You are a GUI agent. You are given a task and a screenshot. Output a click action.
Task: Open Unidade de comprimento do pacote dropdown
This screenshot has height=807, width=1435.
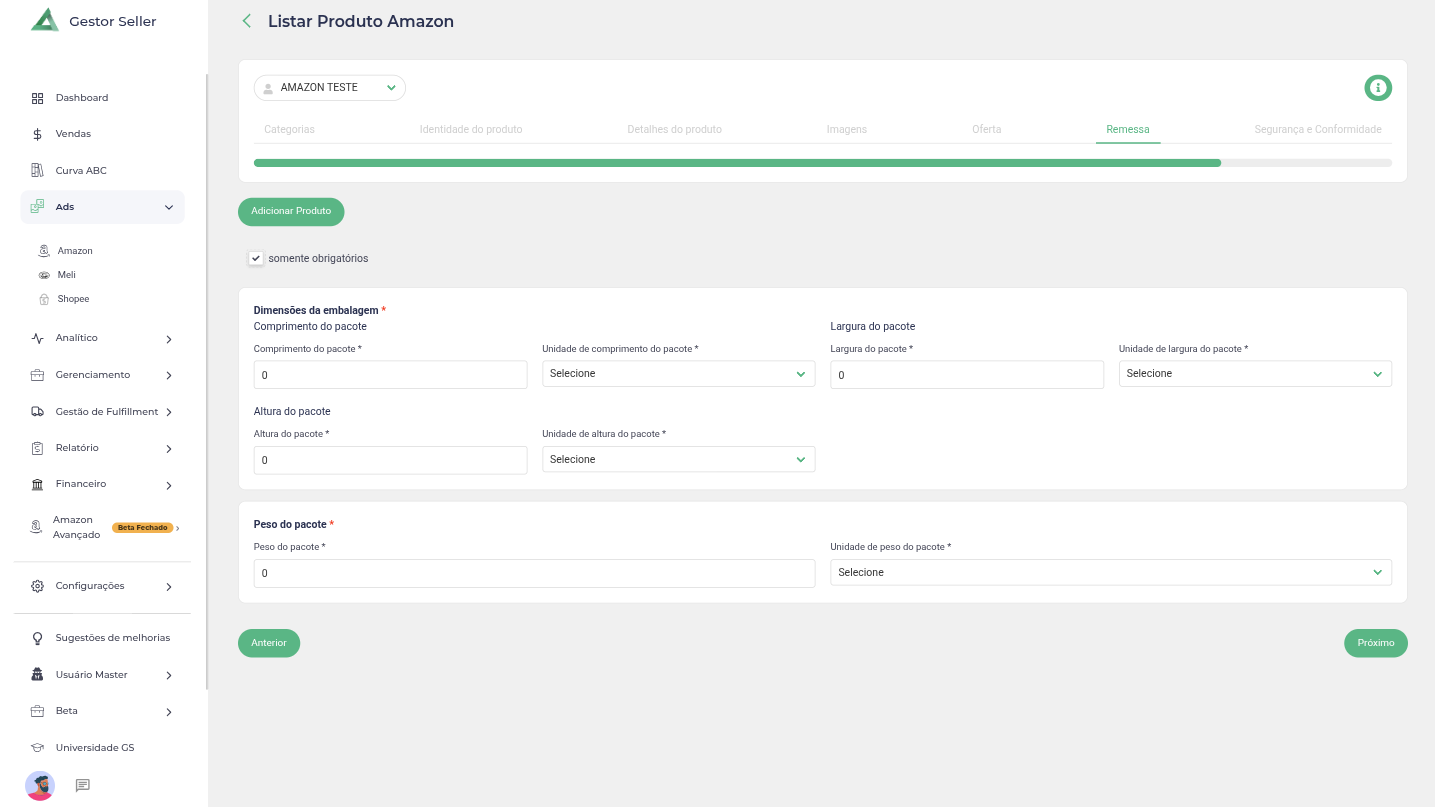click(678, 374)
